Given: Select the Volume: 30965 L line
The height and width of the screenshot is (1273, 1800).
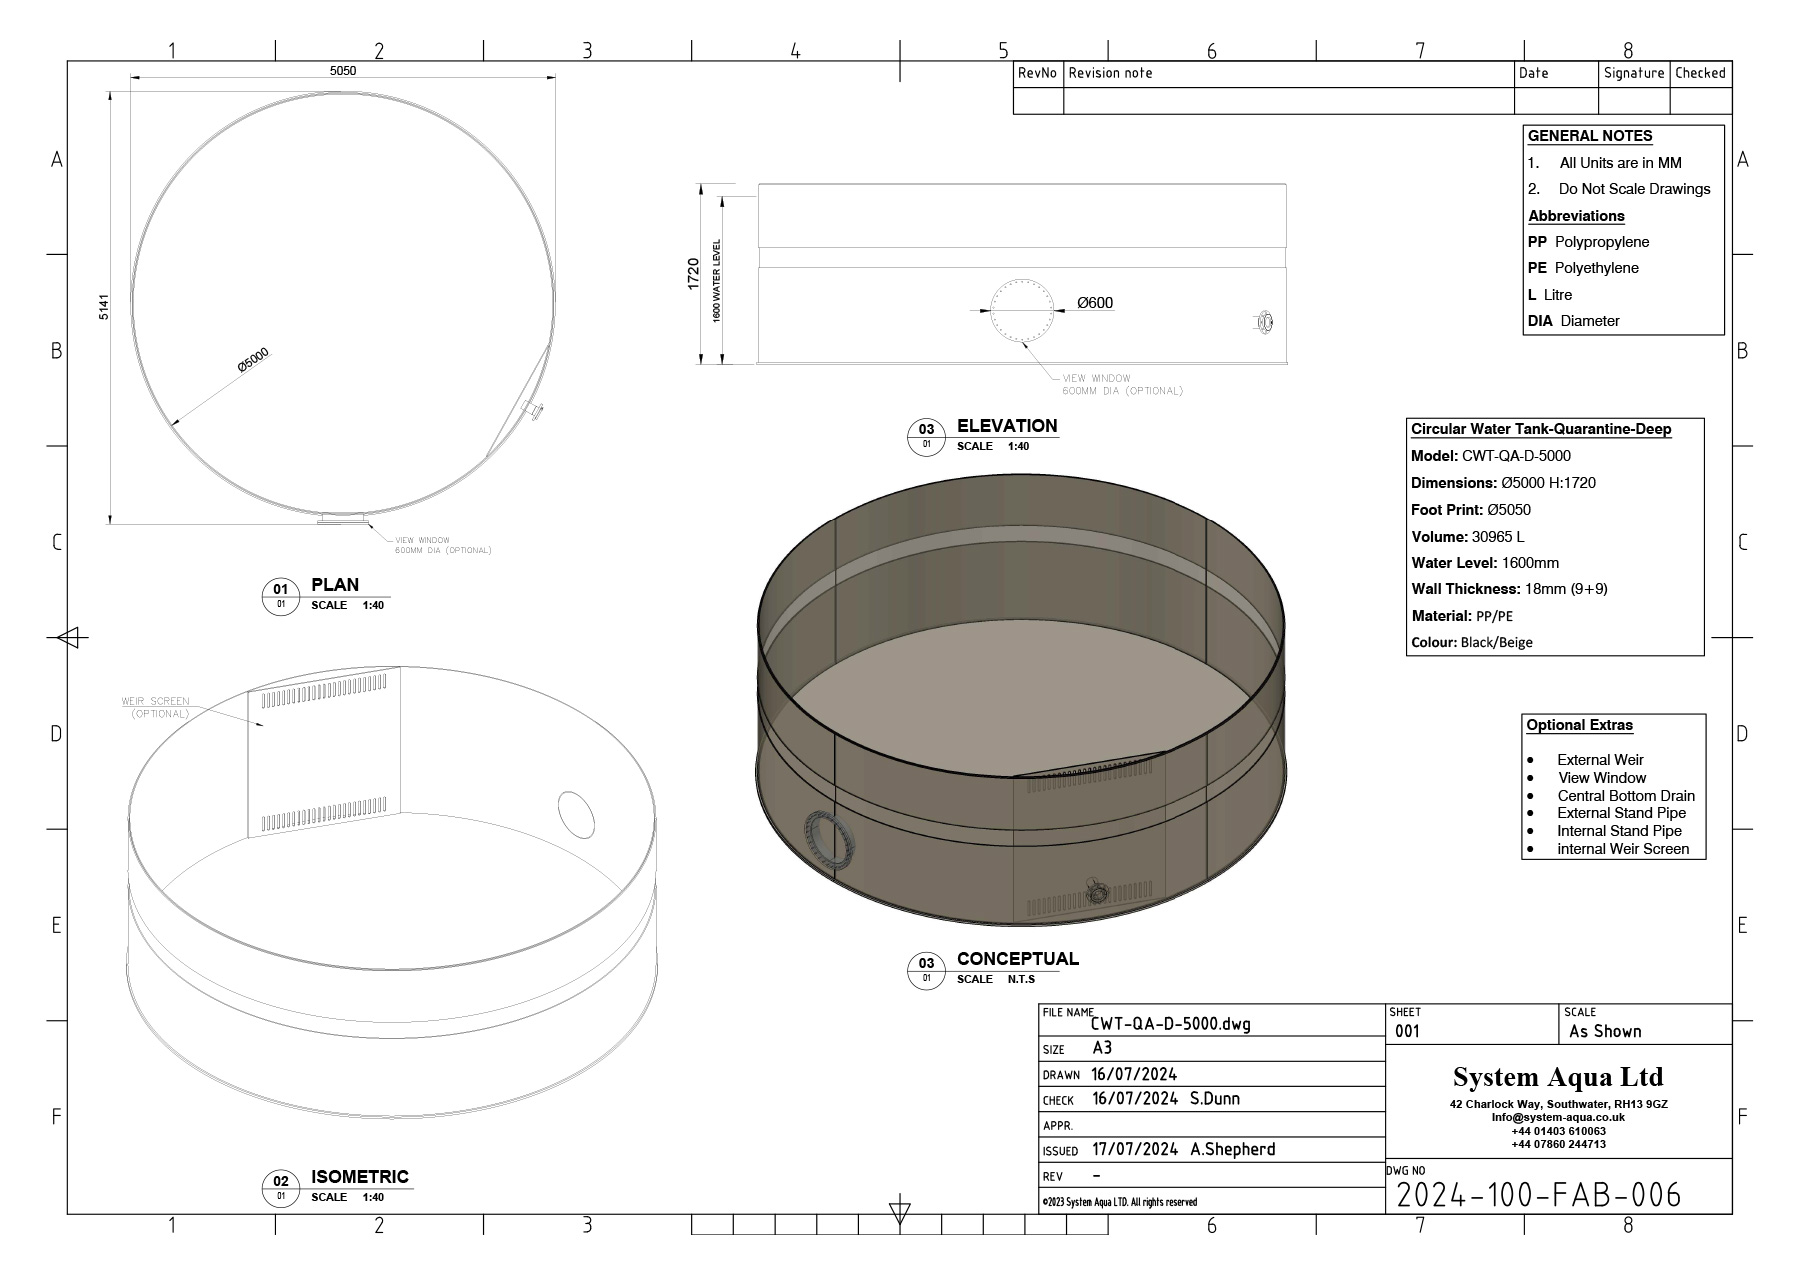Looking at the screenshot, I should (1468, 537).
